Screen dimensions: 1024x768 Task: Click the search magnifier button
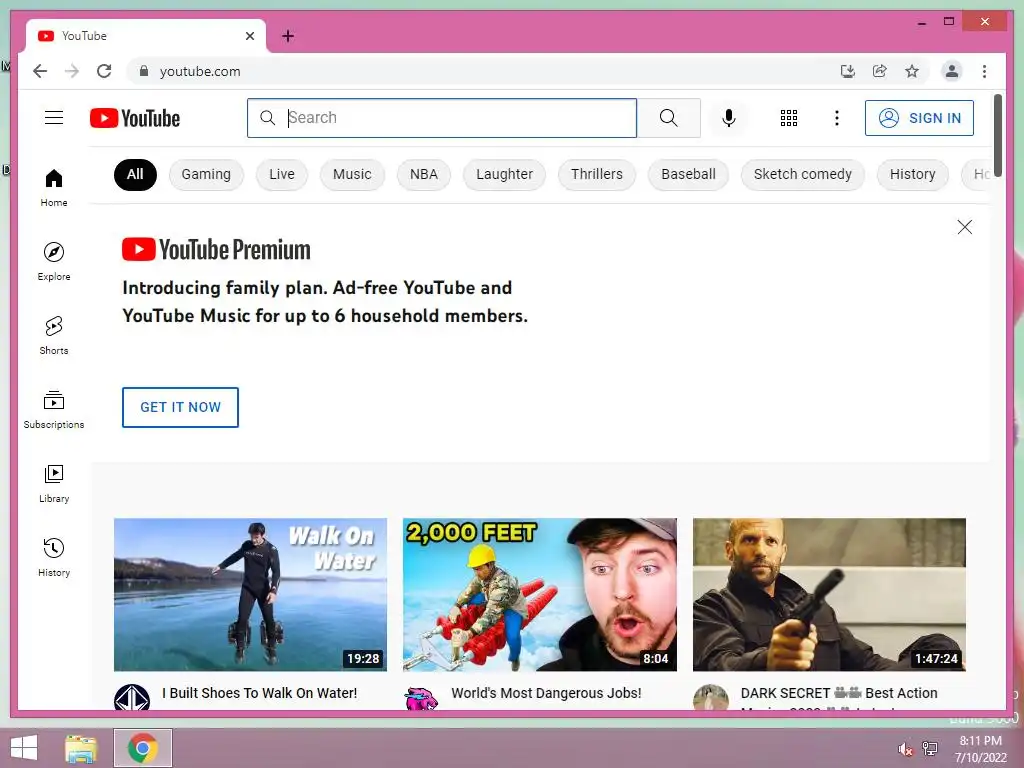coord(668,118)
